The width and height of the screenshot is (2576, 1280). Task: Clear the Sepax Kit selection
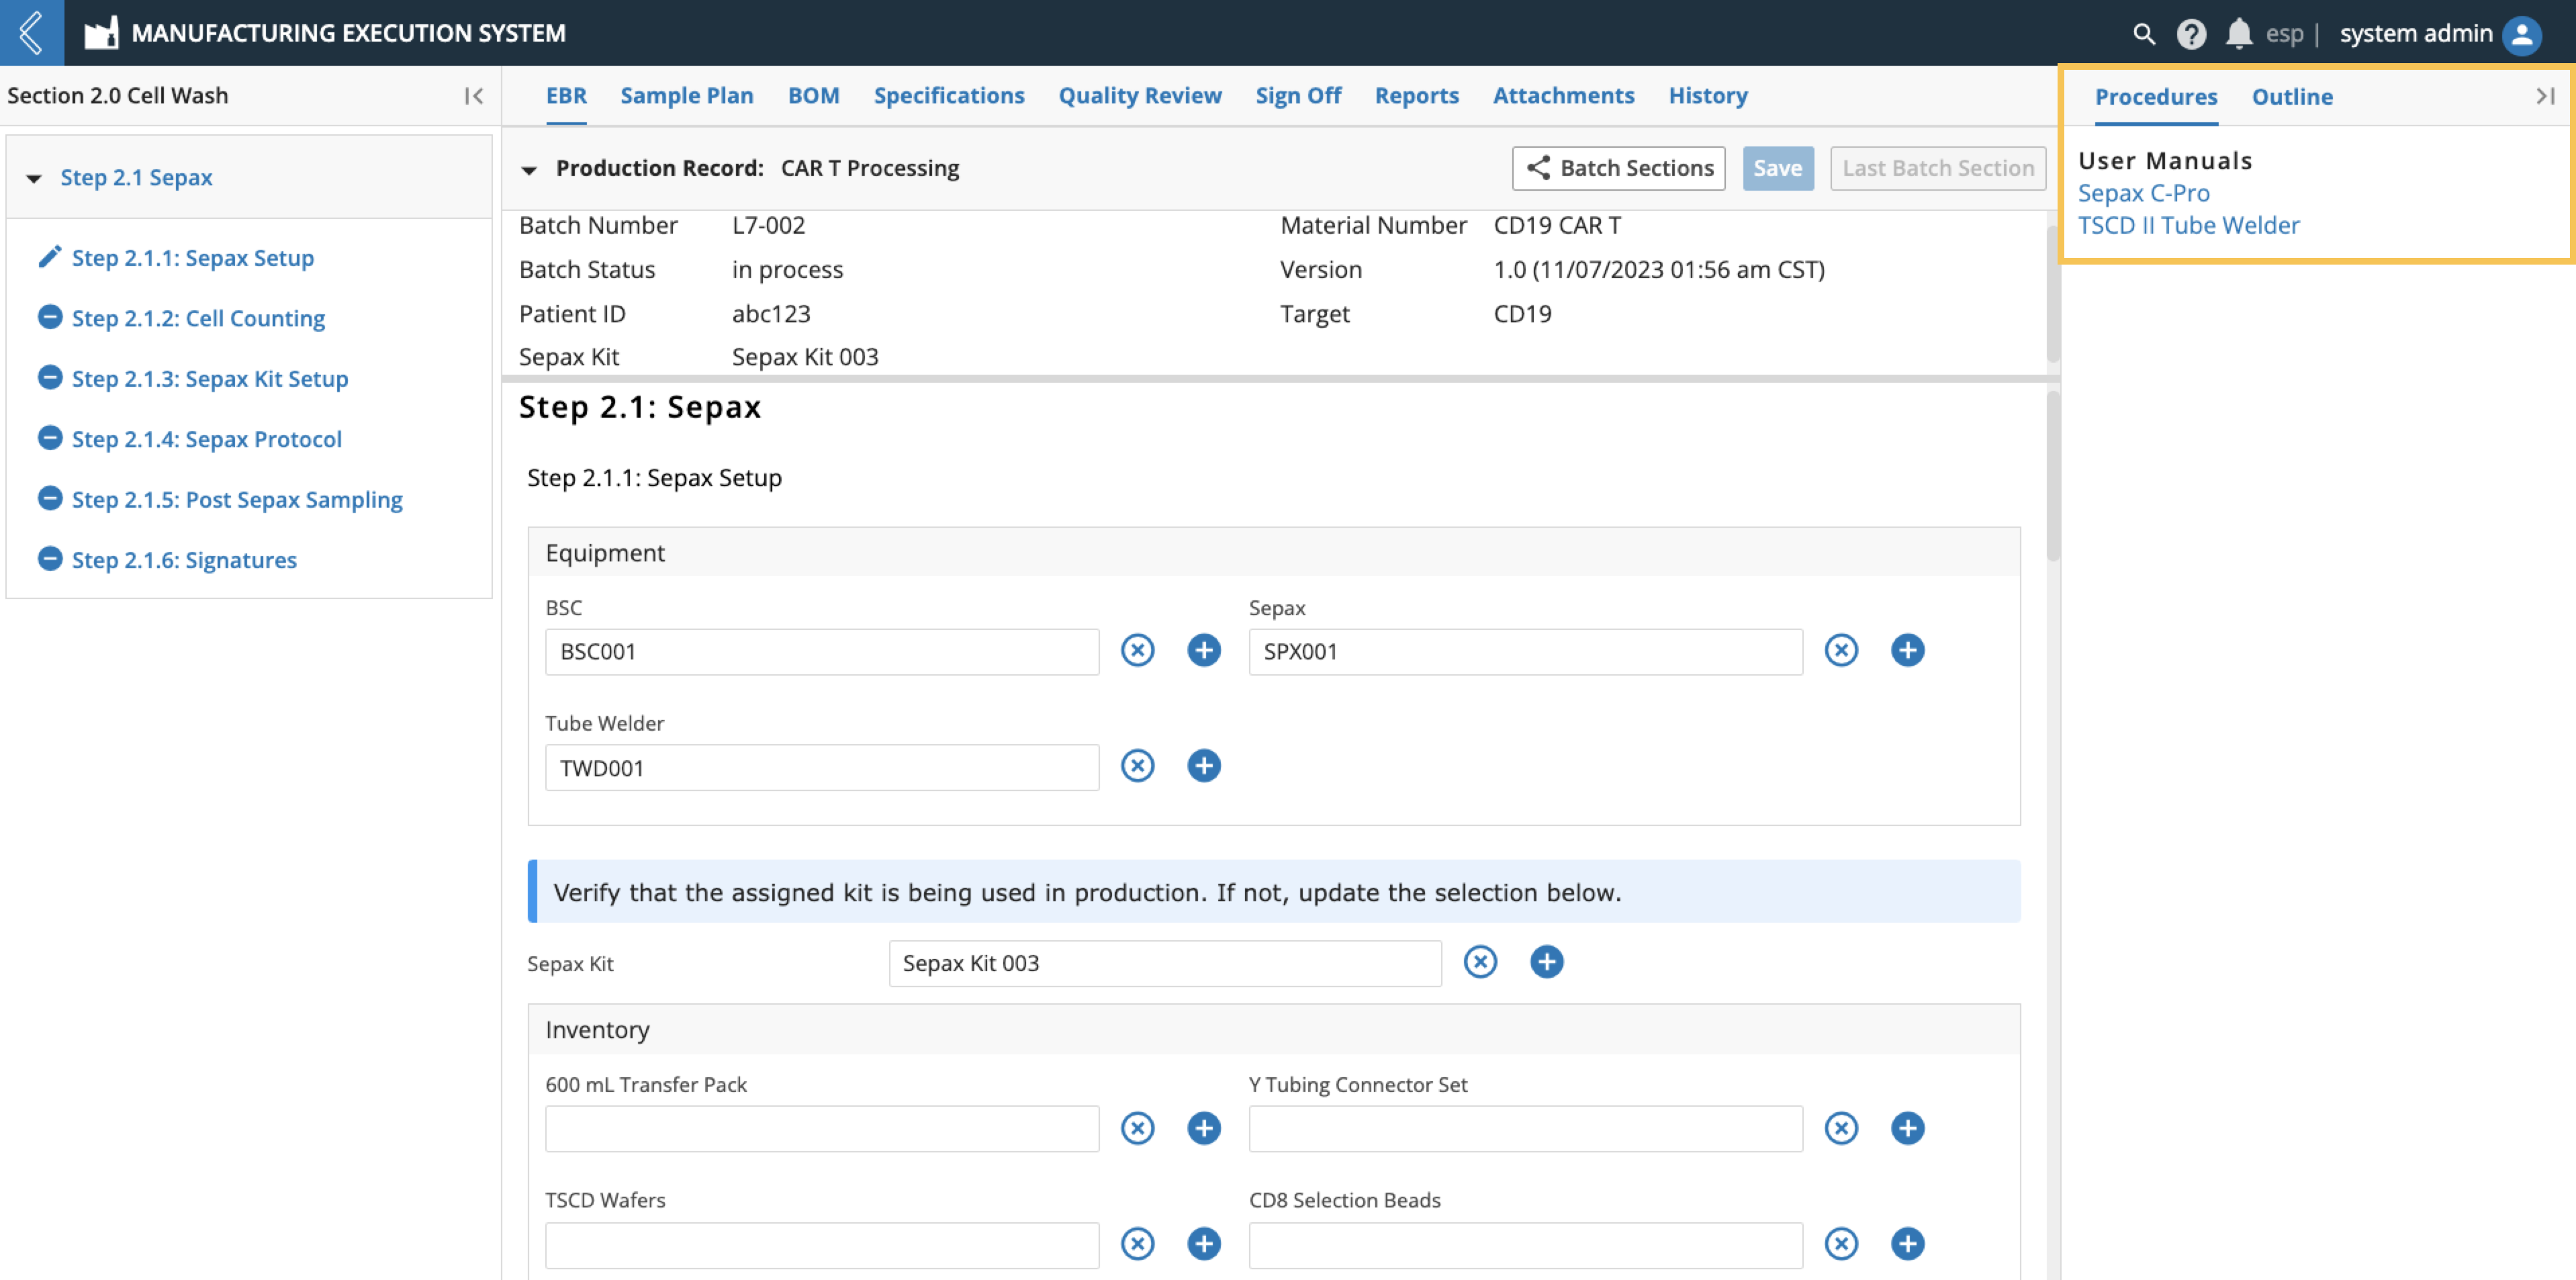pos(1480,962)
